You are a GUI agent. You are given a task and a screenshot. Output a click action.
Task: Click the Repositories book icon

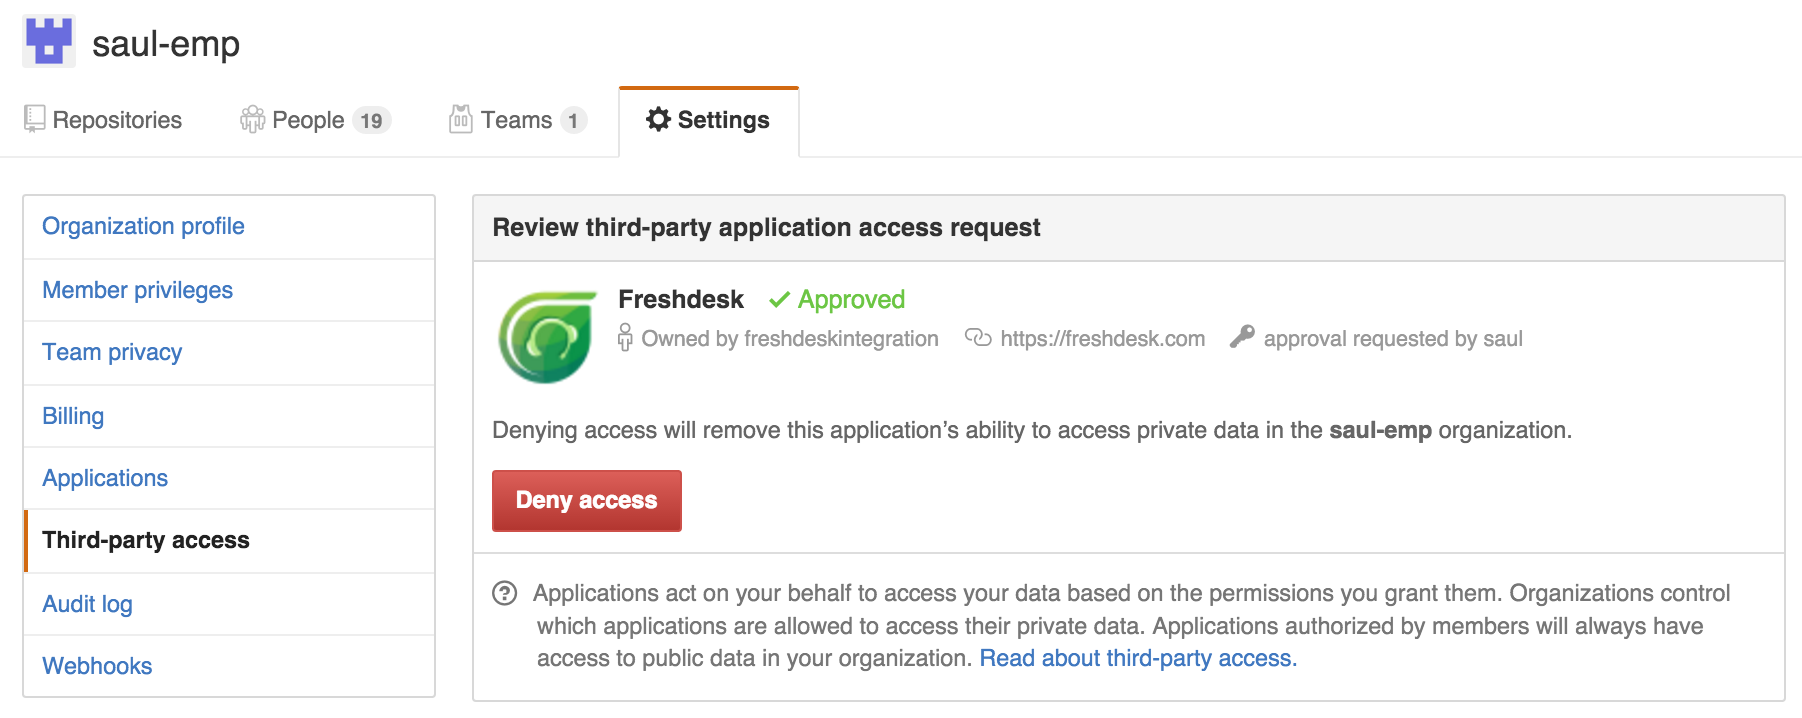tap(35, 119)
